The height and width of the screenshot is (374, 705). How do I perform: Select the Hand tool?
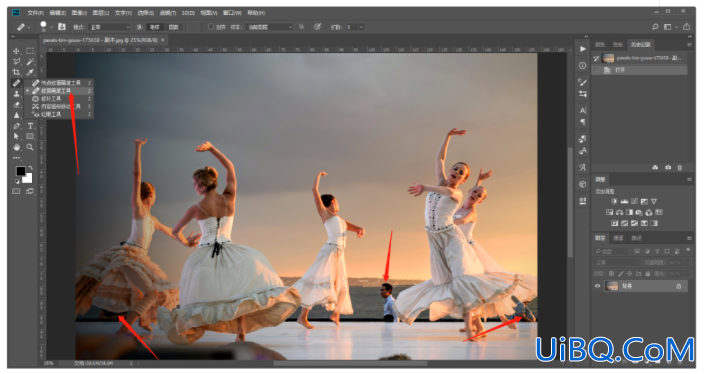pos(17,147)
